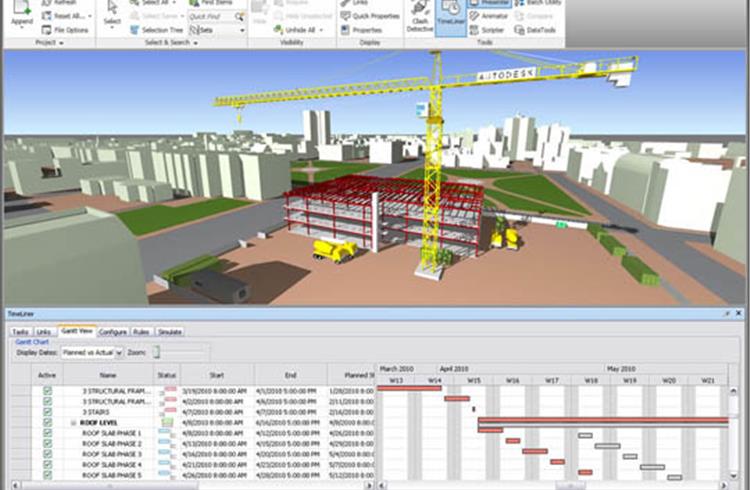
Task: Open the Selection Tree panel
Action: coord(156,30)
